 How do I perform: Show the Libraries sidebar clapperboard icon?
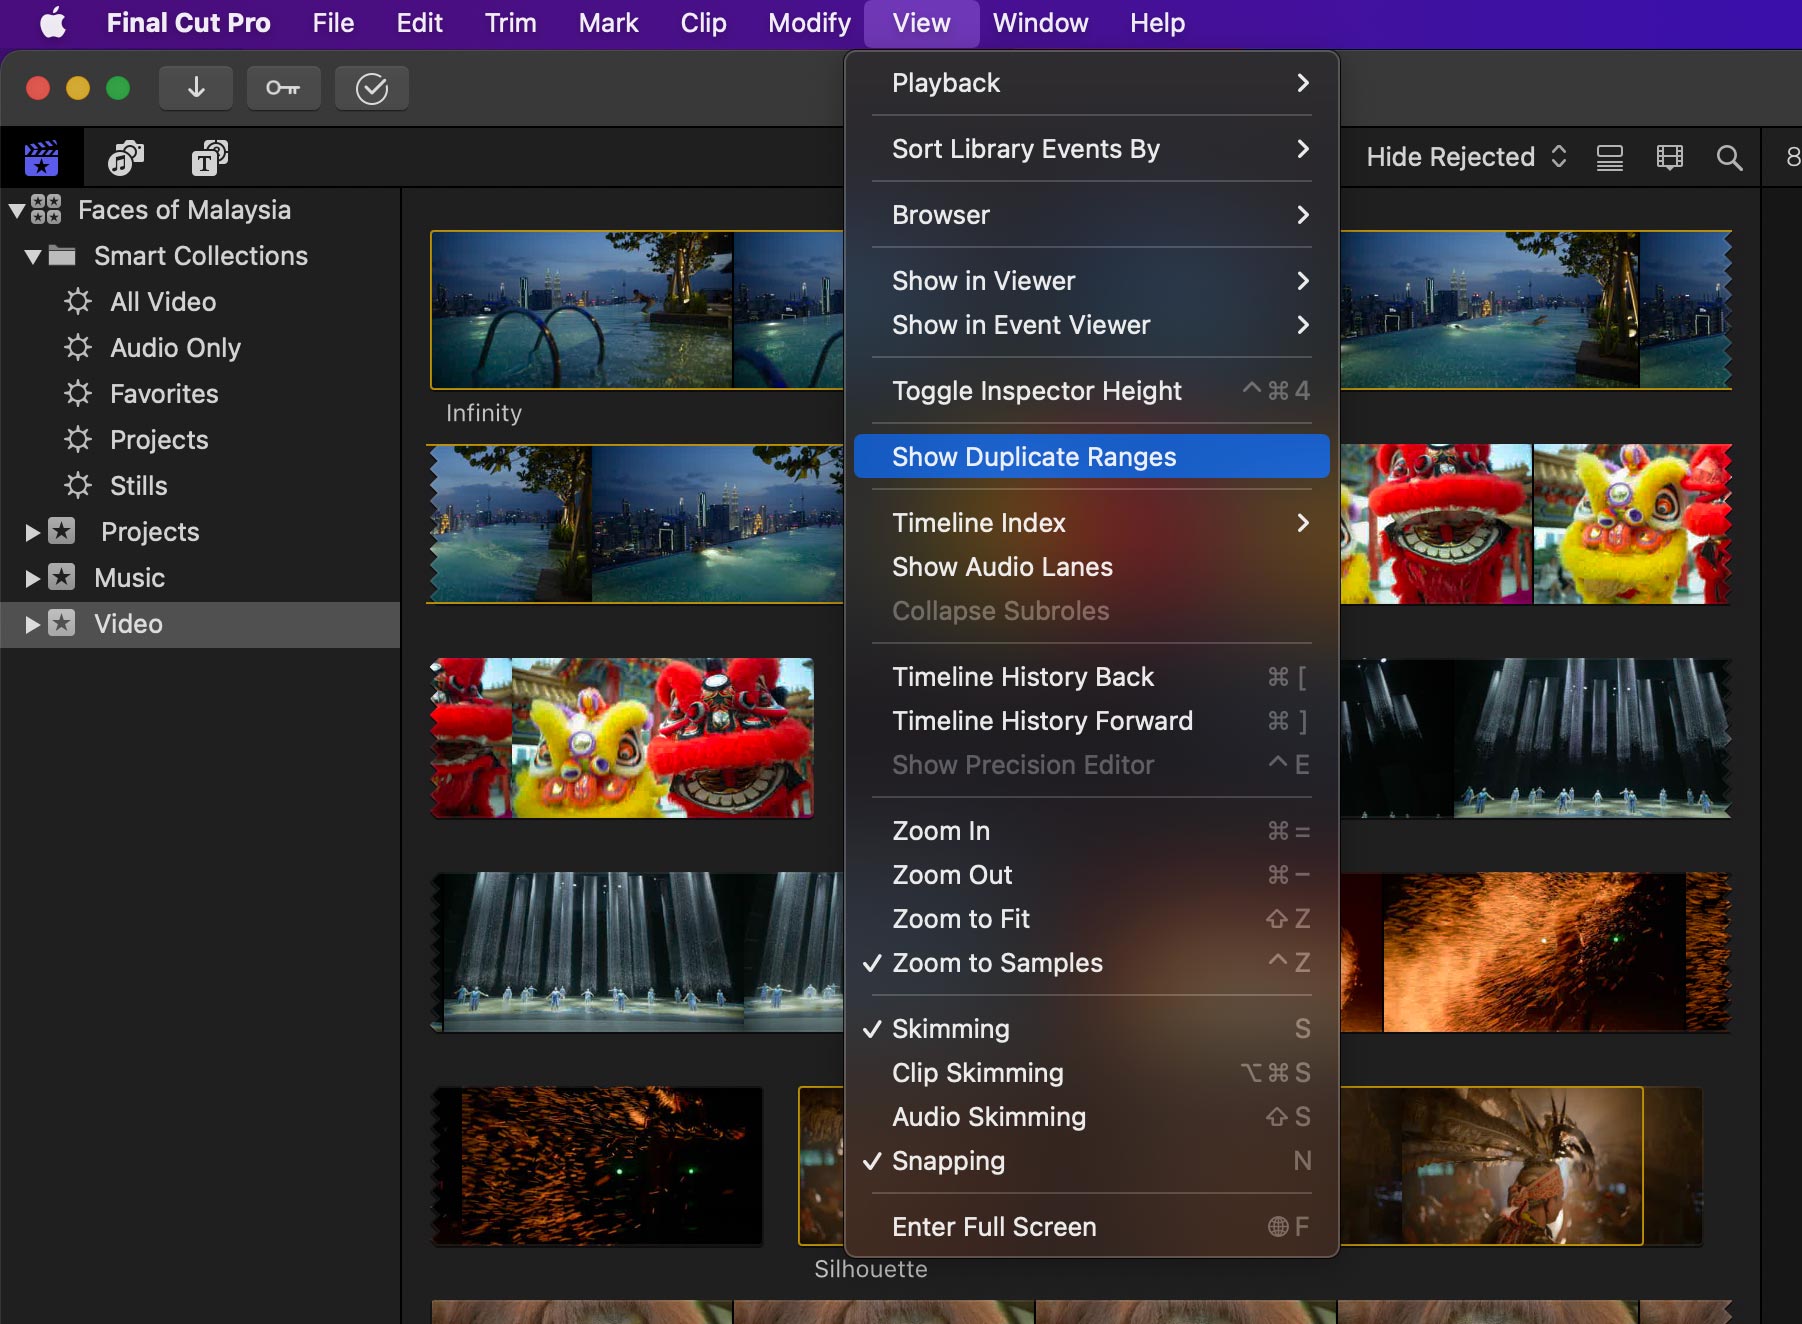(x=41, y=157)
